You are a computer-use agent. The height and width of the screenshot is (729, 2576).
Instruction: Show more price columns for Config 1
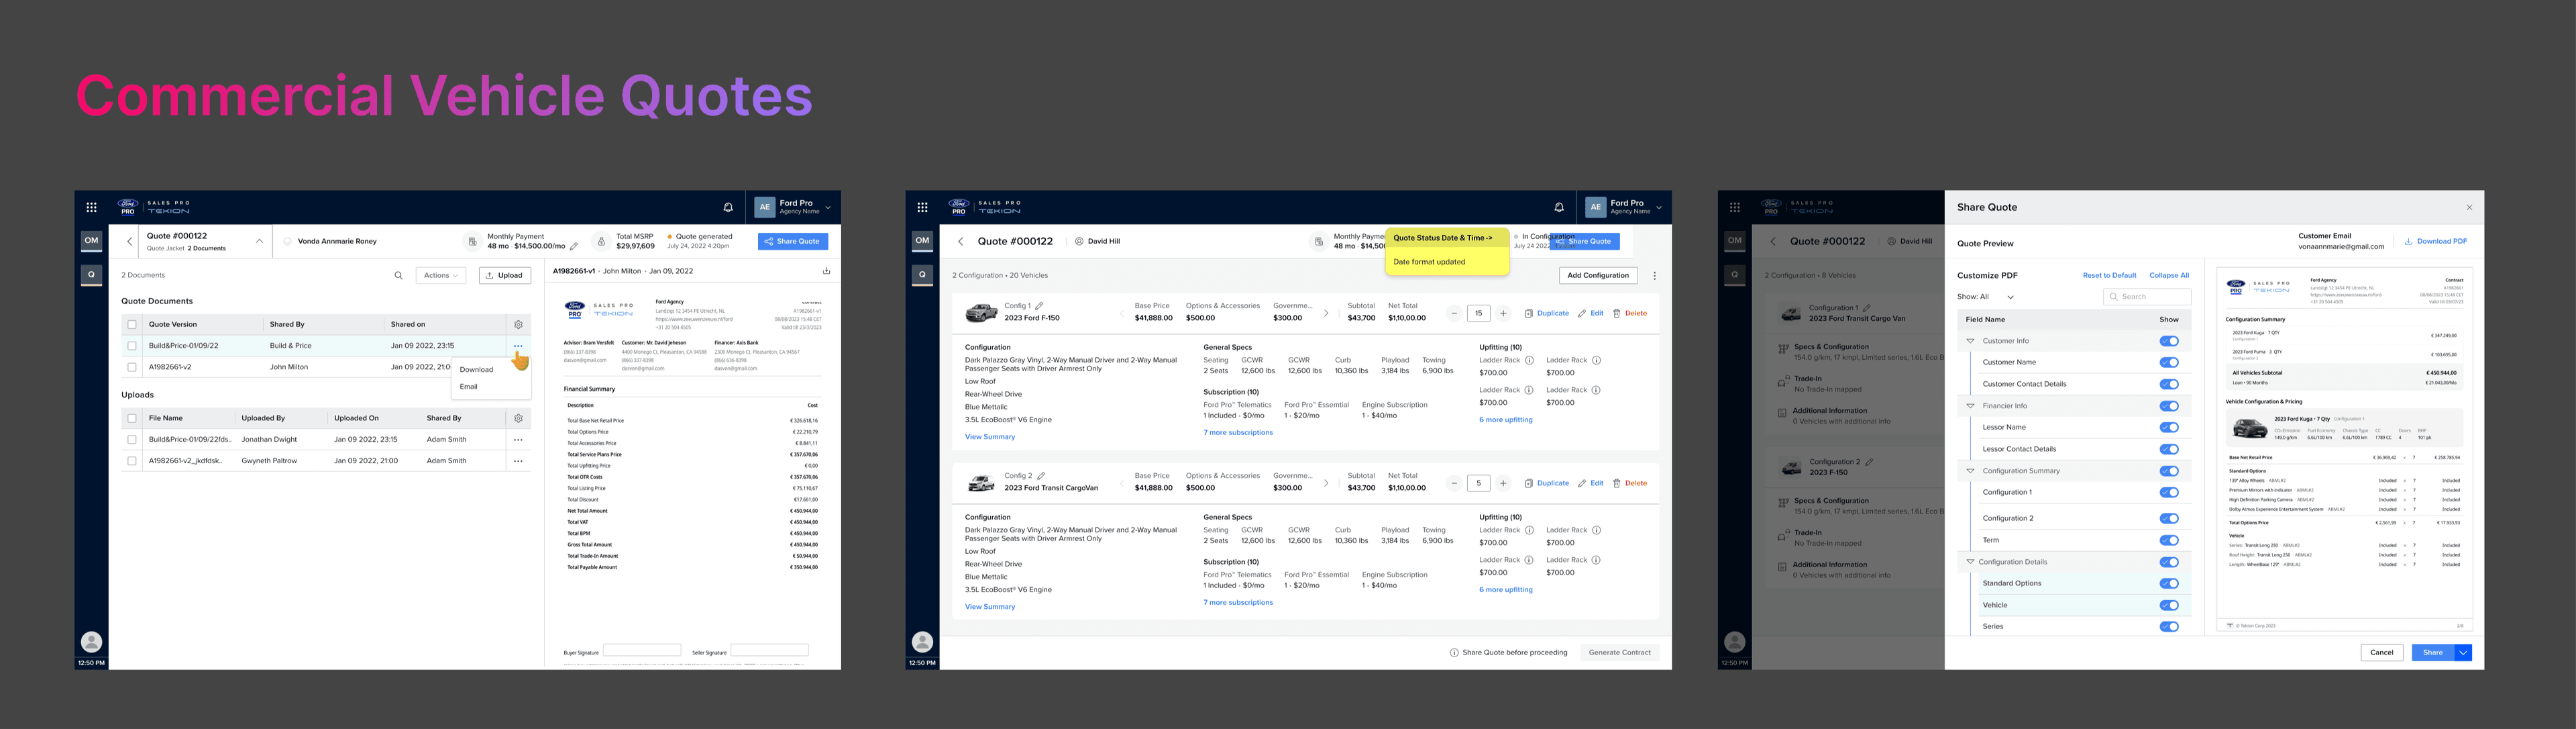1326,313
